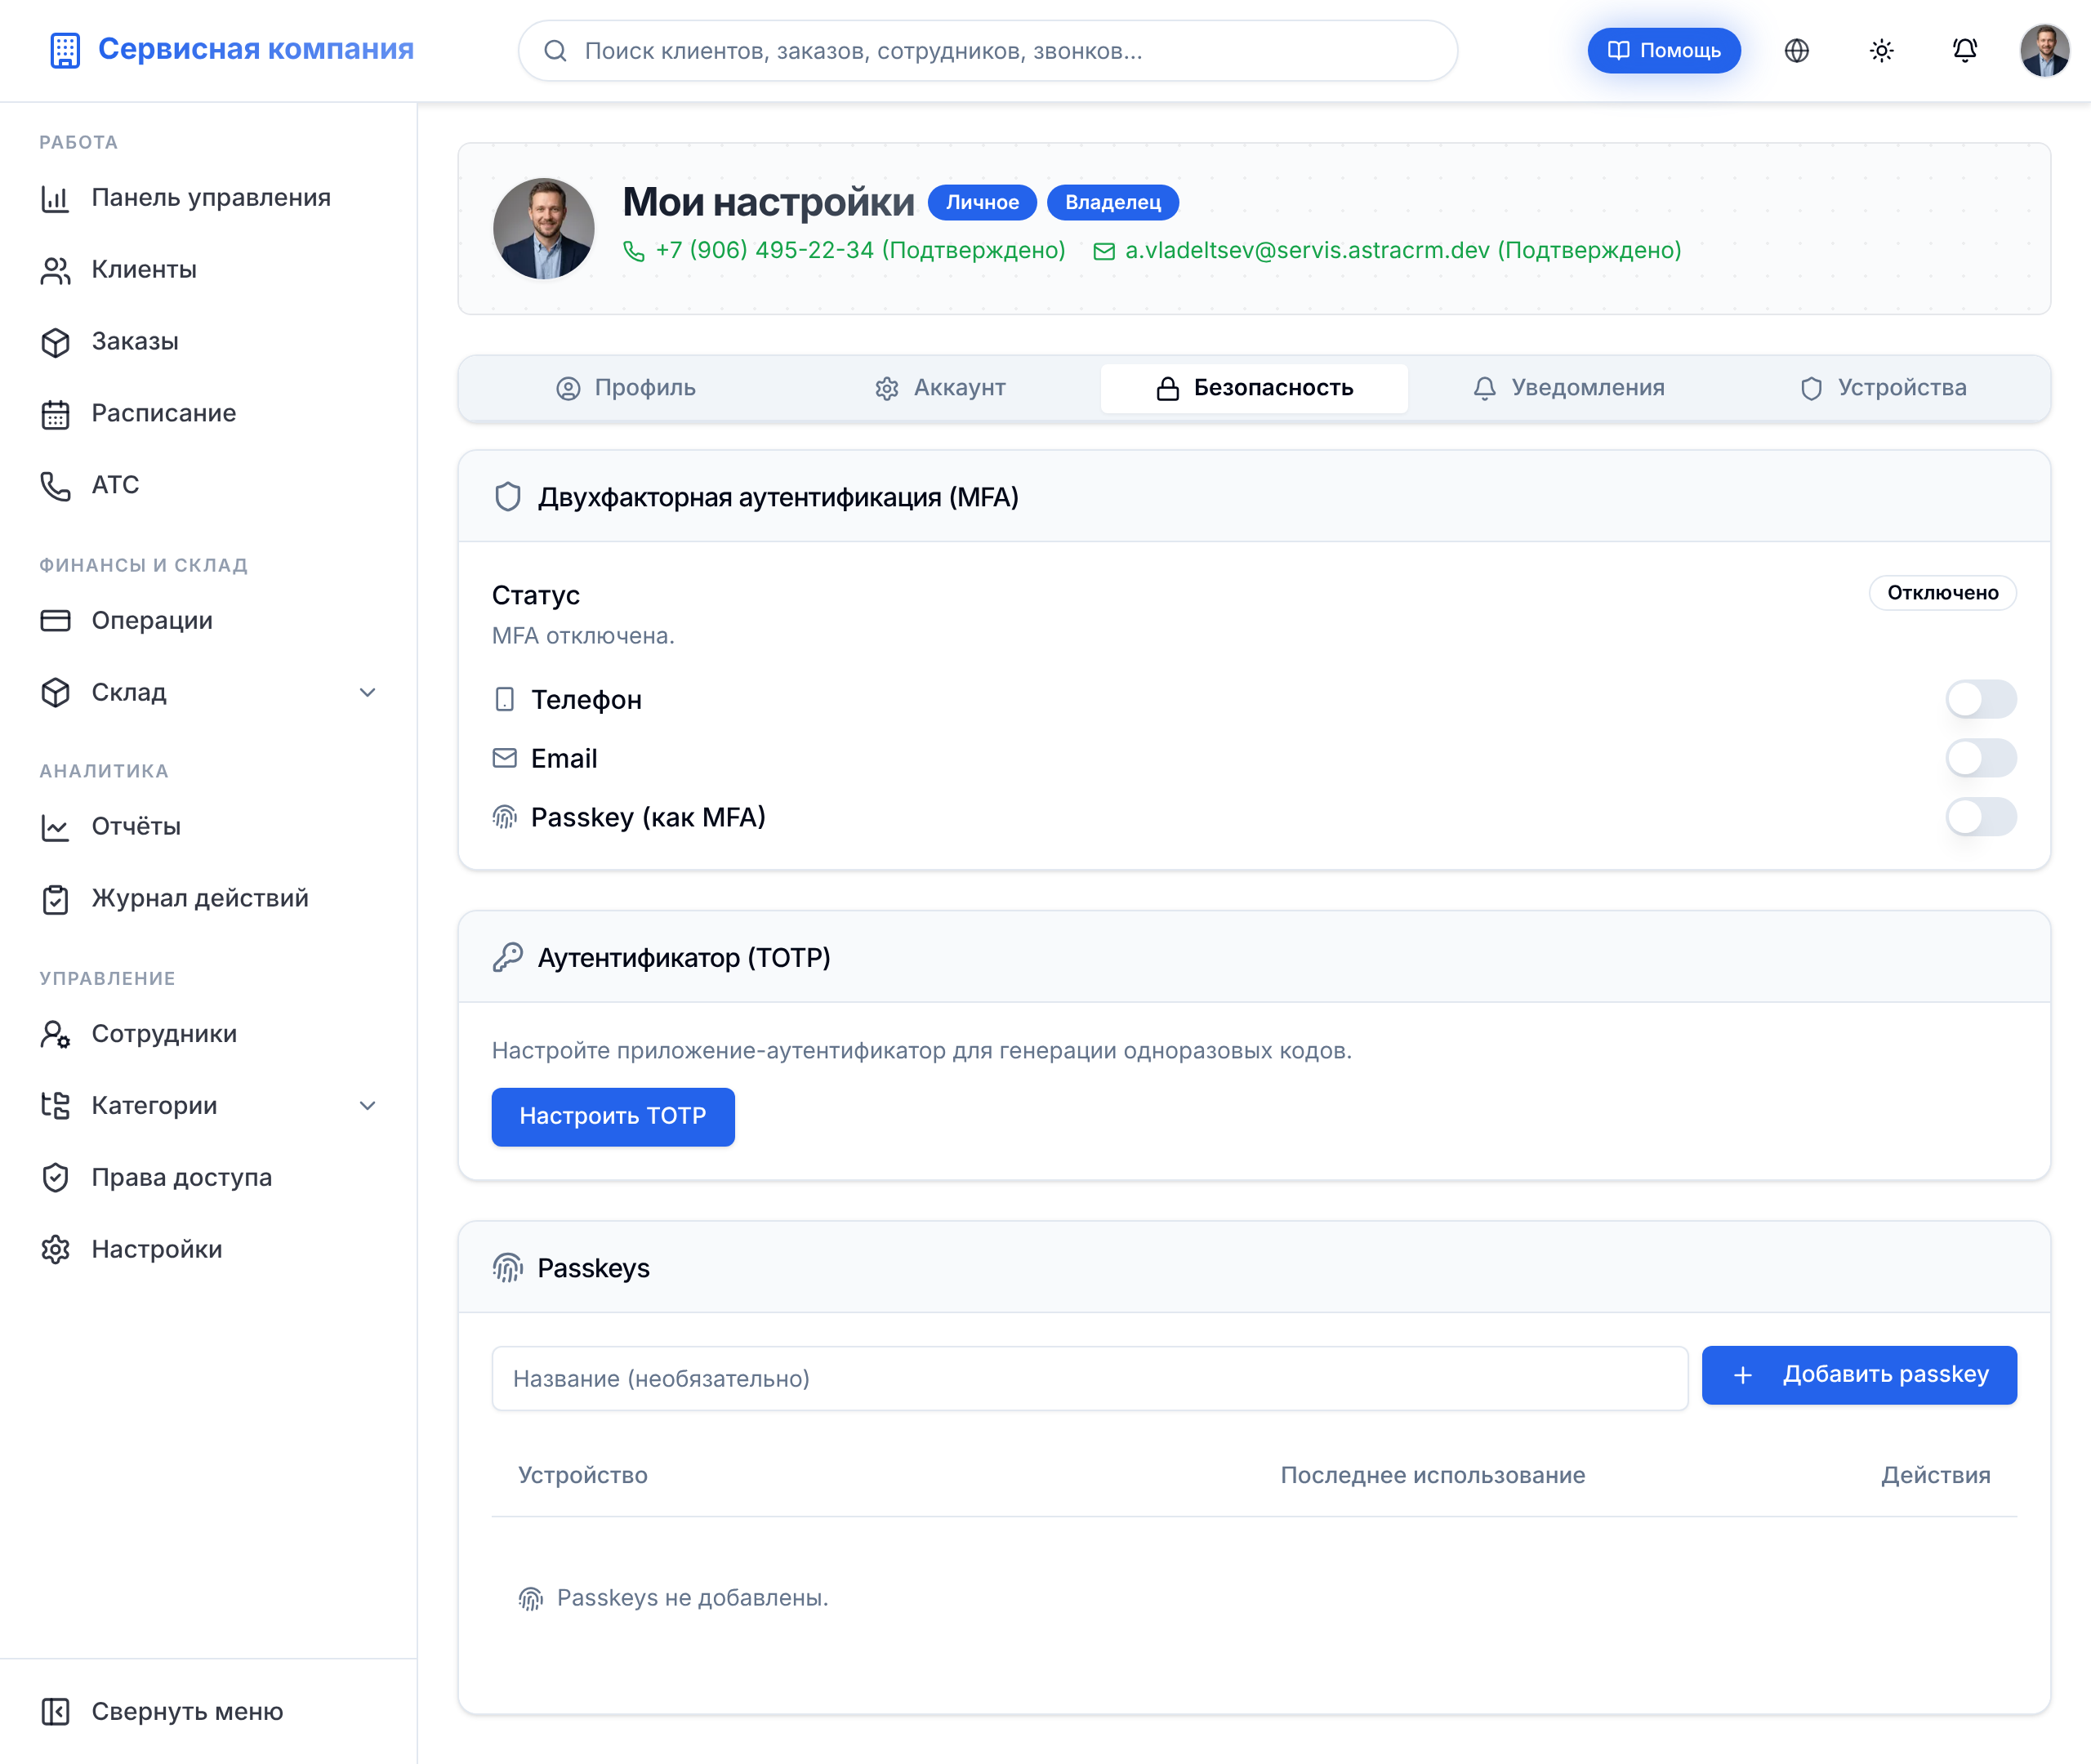
Task: Focus passkey Название input field
Action: [1089, 1379]
